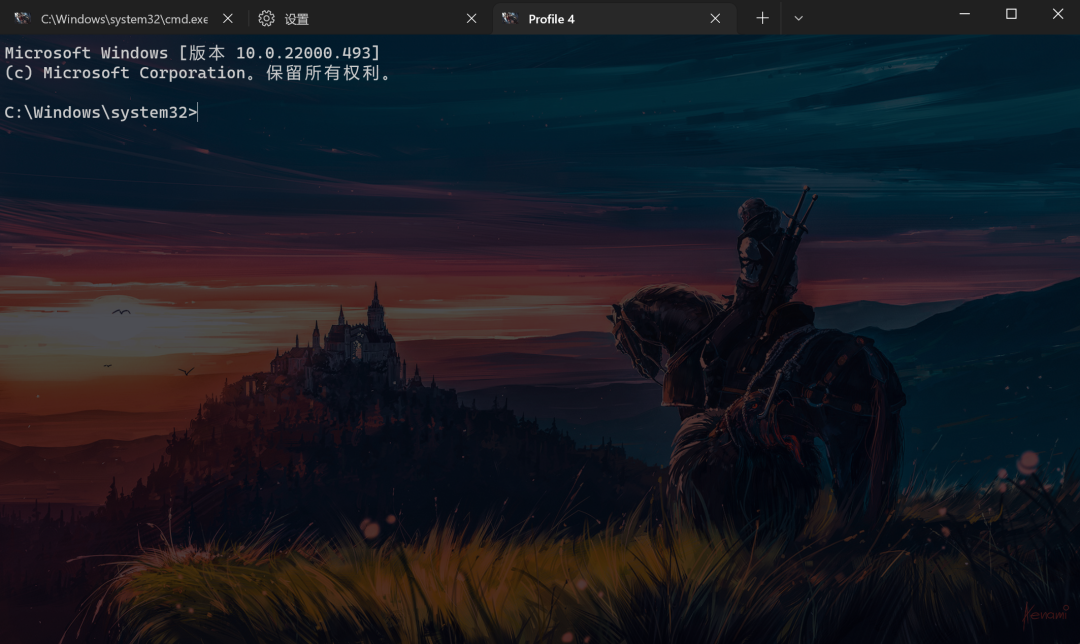
Task: Switch to the C:\Windows\system32\cmd.exe tab
Action: click(x=124, y=19)
